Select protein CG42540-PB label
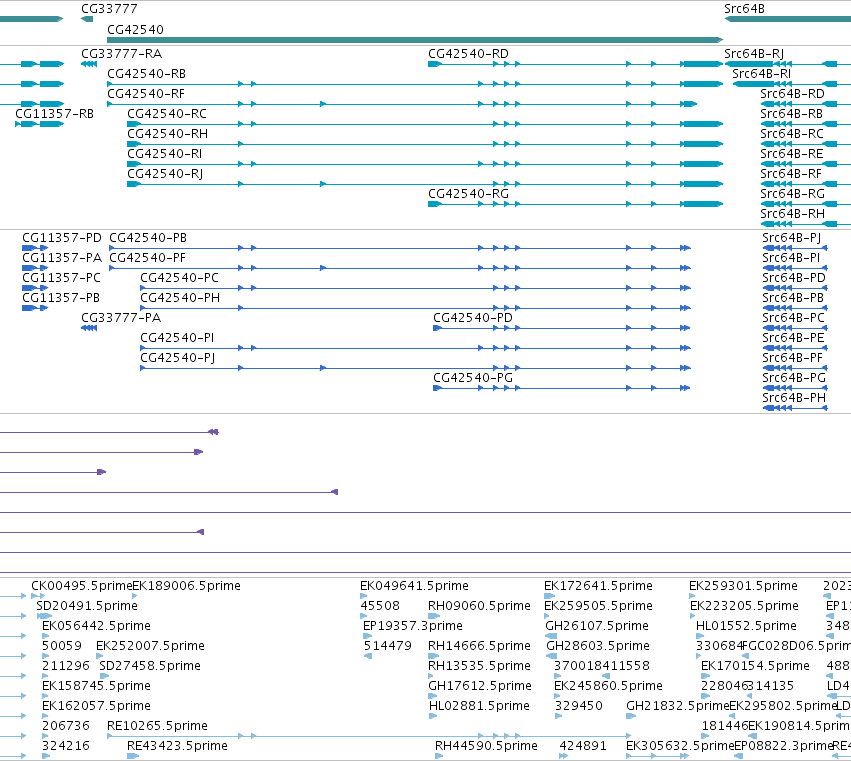This screenshot has height=761, width=851. 148,238
